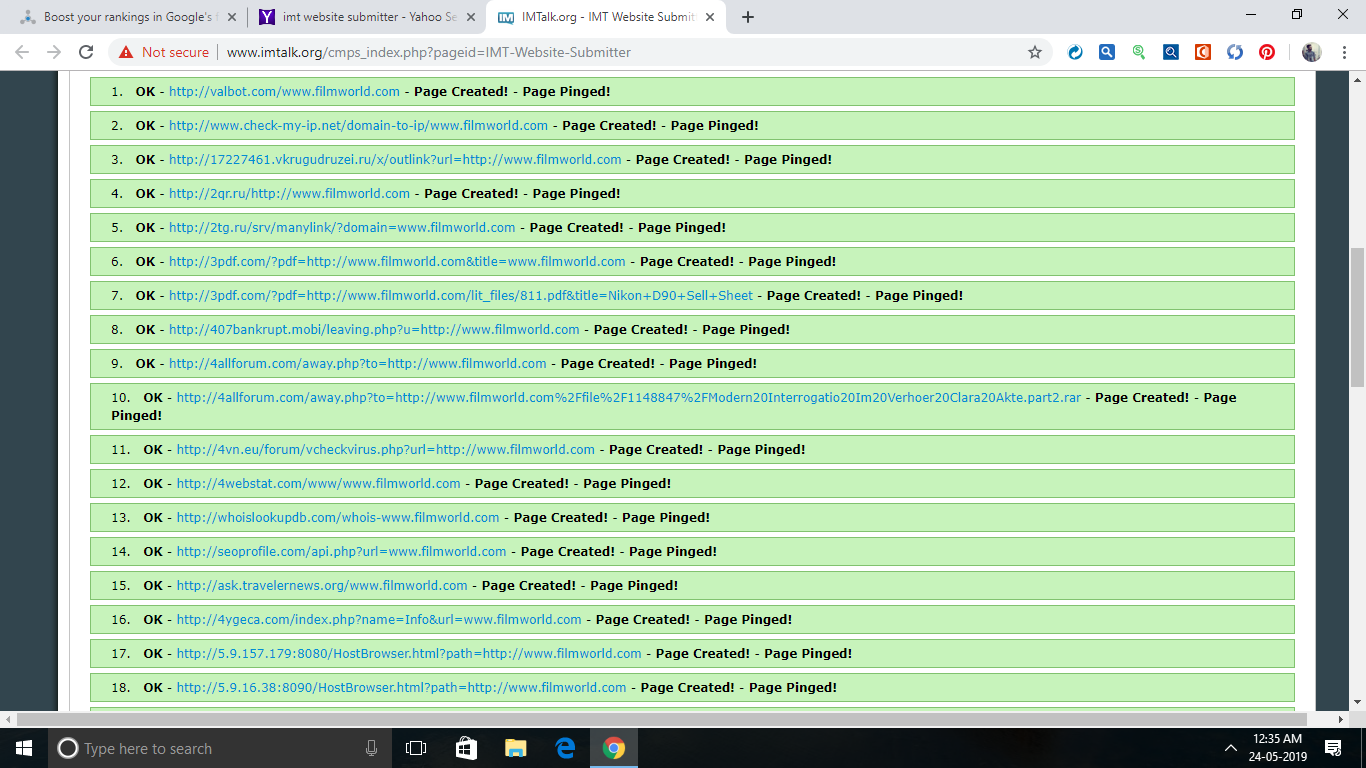The width and height of the screenshot is (1366, 768).
Task: Click the Pinterest extension icon
Action: point(1266,52)
